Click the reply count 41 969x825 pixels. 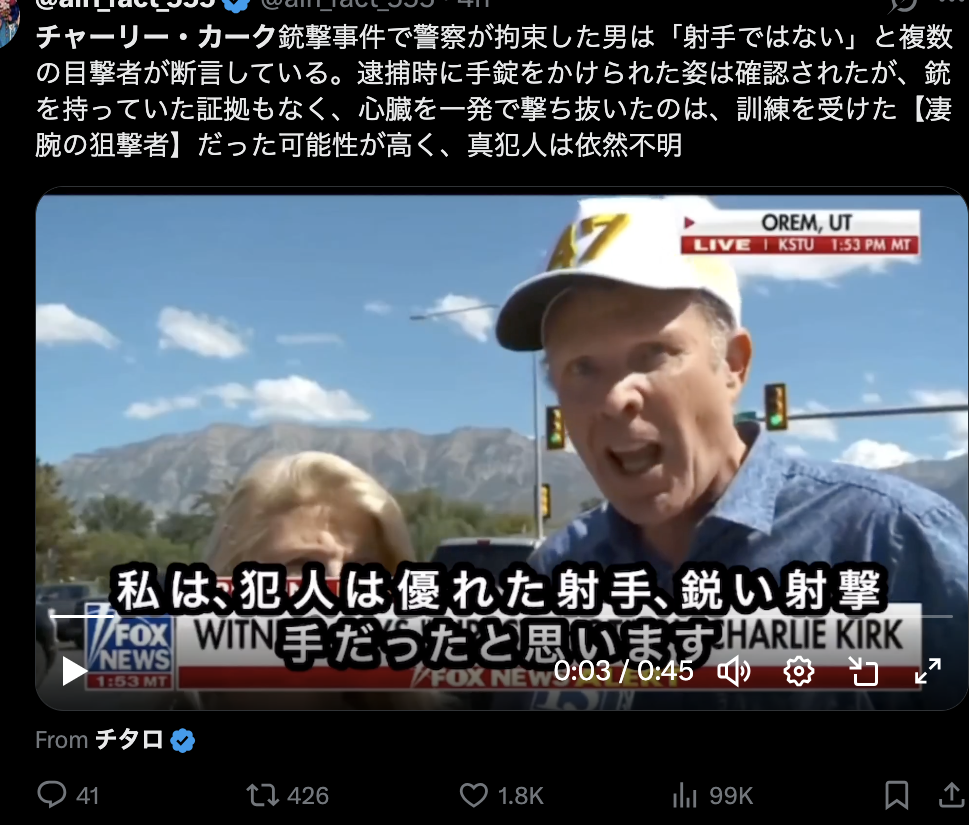88,796
